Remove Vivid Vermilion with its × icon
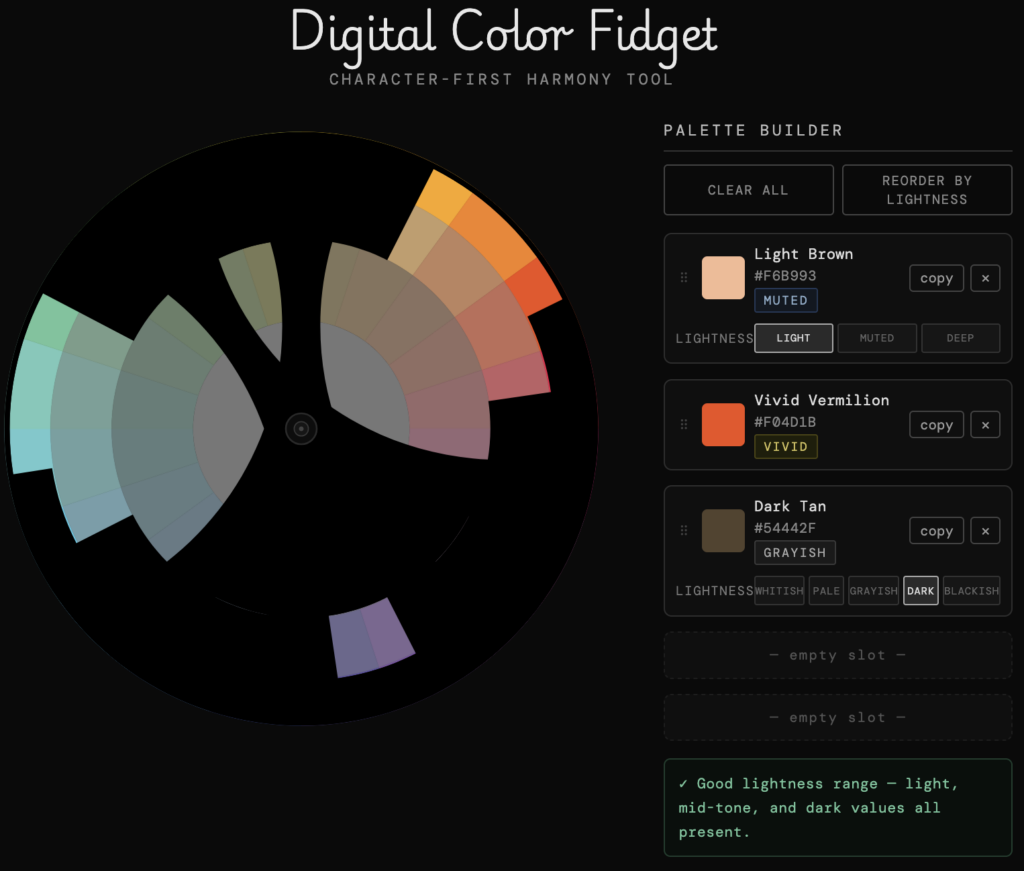1024x871 pixels. pyautogui.click(x=985, y=425)
